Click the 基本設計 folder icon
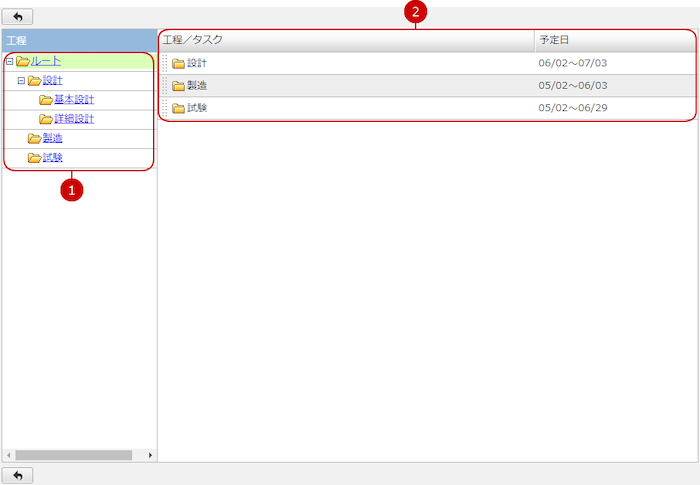This screenshot has width=700, height=485. click(x=46, y=100)
